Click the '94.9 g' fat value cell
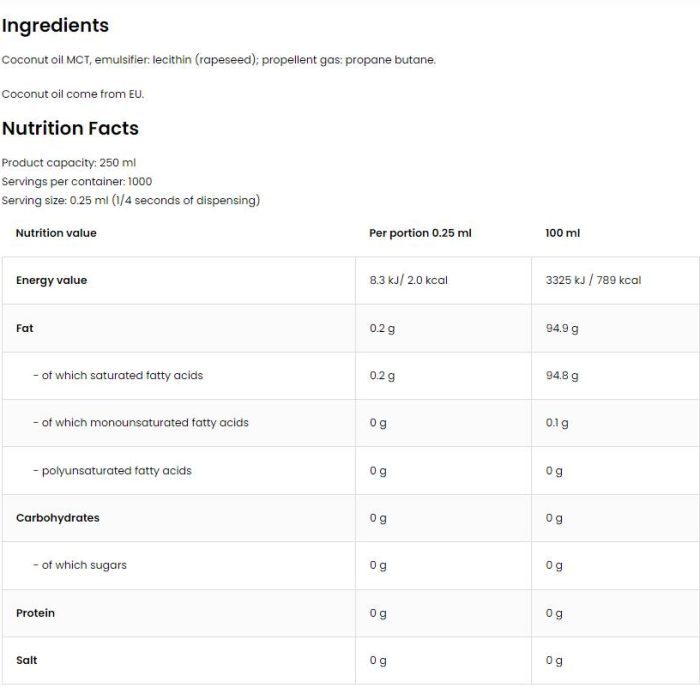The height and width of the screenshot is (700, 700). [562, 329]
